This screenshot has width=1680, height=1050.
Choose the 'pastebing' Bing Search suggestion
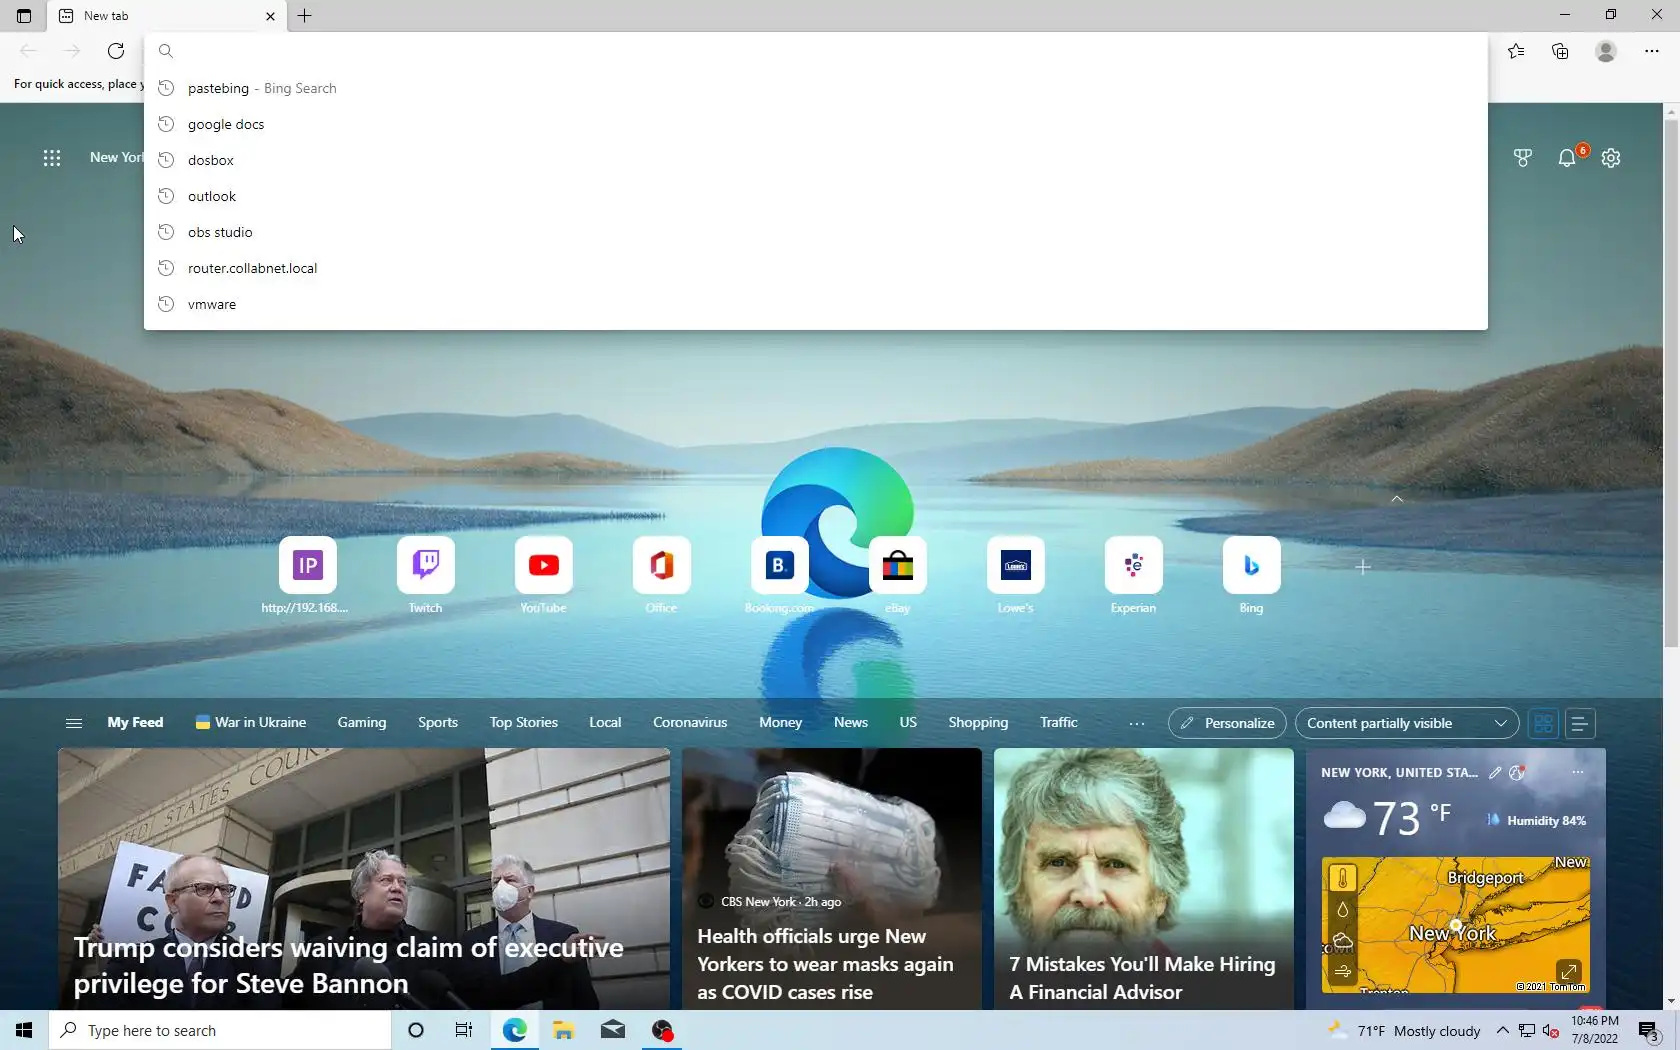coord(816,88)
